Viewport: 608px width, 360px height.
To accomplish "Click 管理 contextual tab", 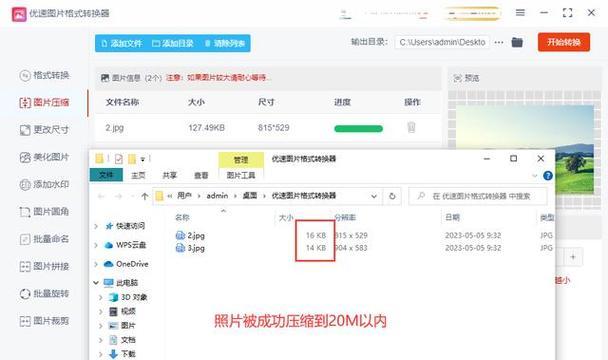I will [241, 160].
